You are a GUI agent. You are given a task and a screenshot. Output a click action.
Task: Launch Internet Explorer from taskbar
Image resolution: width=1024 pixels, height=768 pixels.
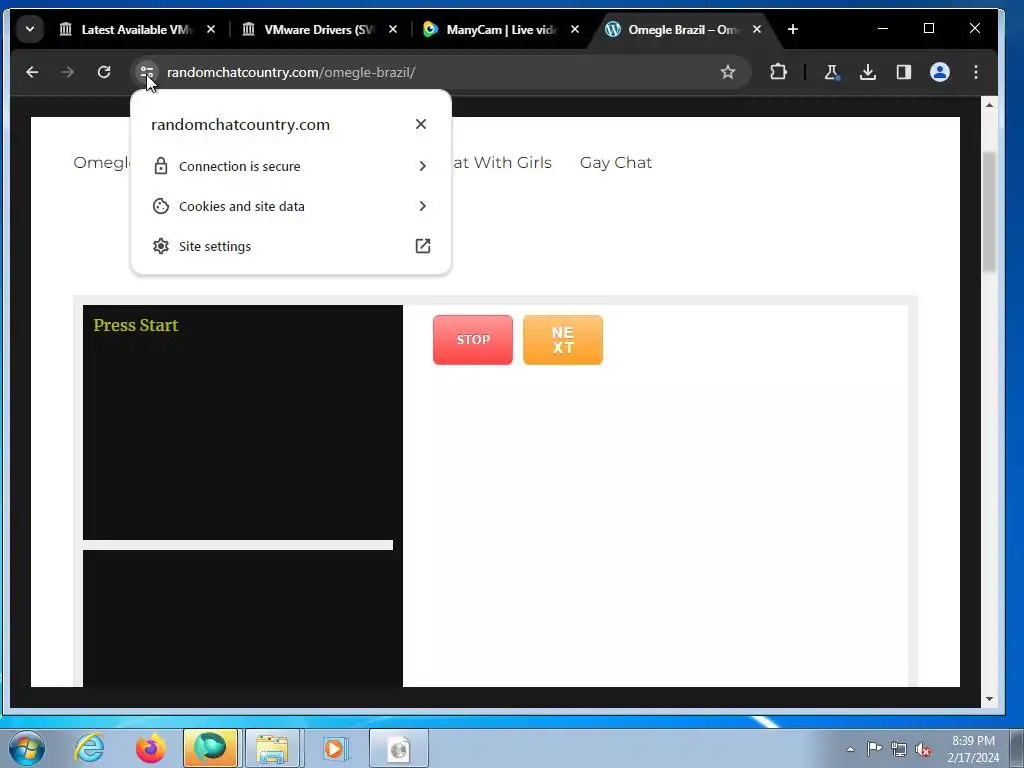point(89,748)
